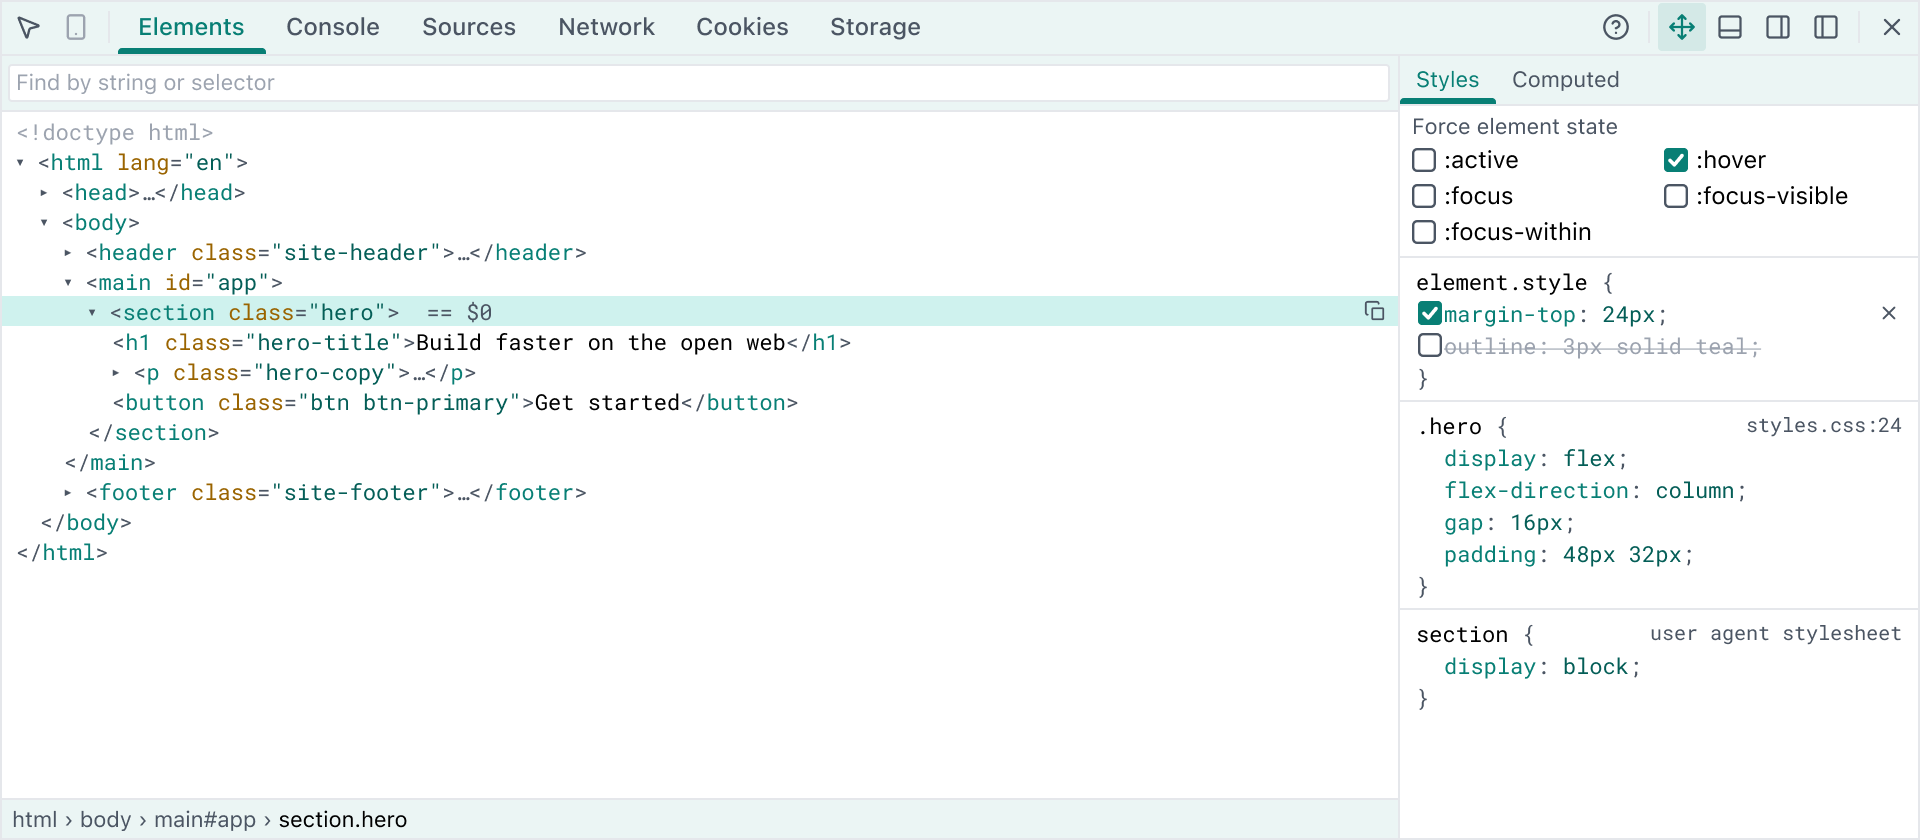Open styles.css:24 source link
The image size is (1920, 840).
(1824, 425)
